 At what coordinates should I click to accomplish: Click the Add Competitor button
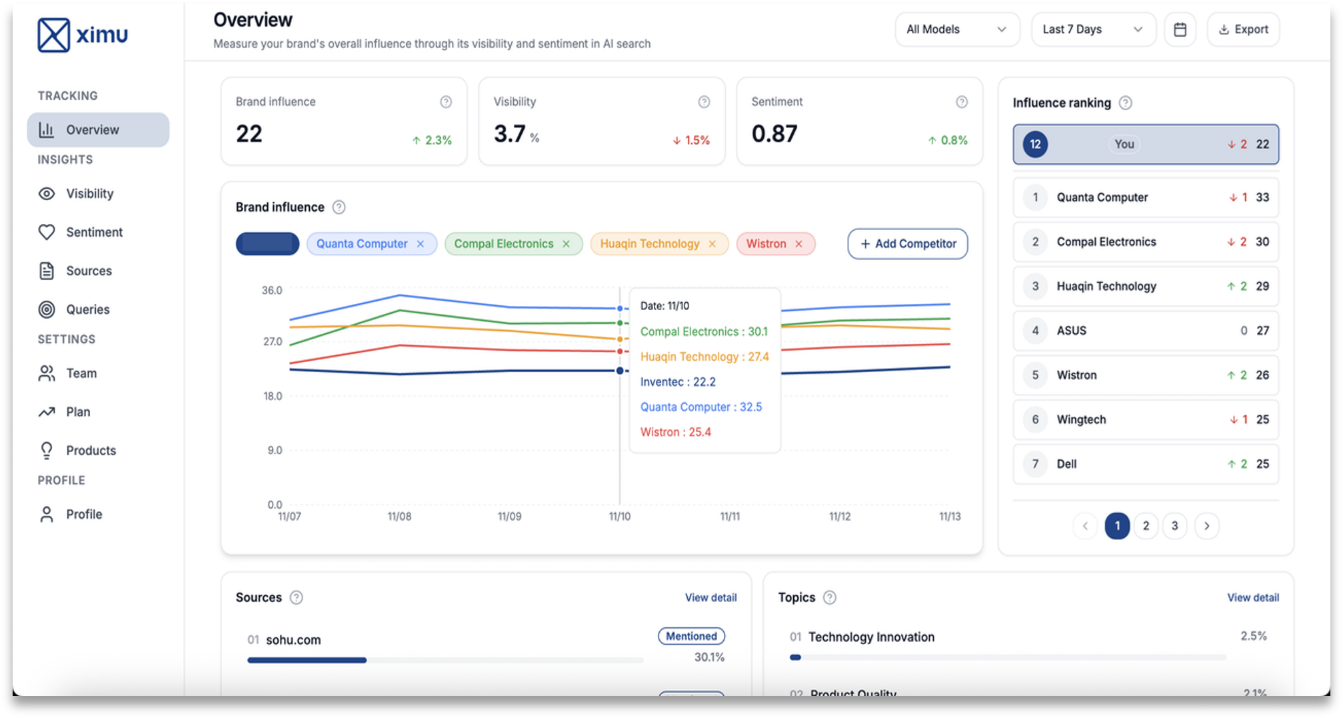(907, 244)
